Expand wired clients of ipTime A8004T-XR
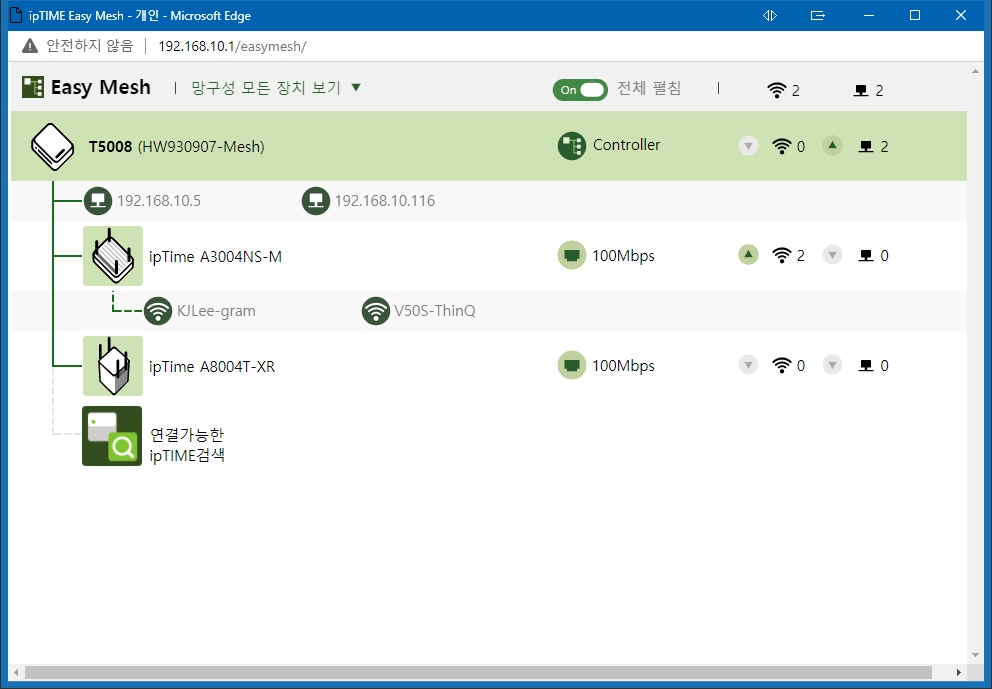This screenshot has height=689, width=992. [832, 365]
